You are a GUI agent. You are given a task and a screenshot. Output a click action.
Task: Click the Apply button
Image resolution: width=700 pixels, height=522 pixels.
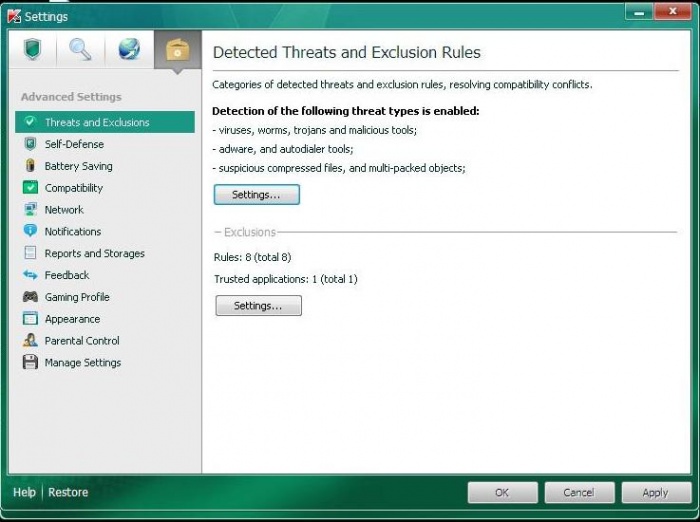(656, 493)
